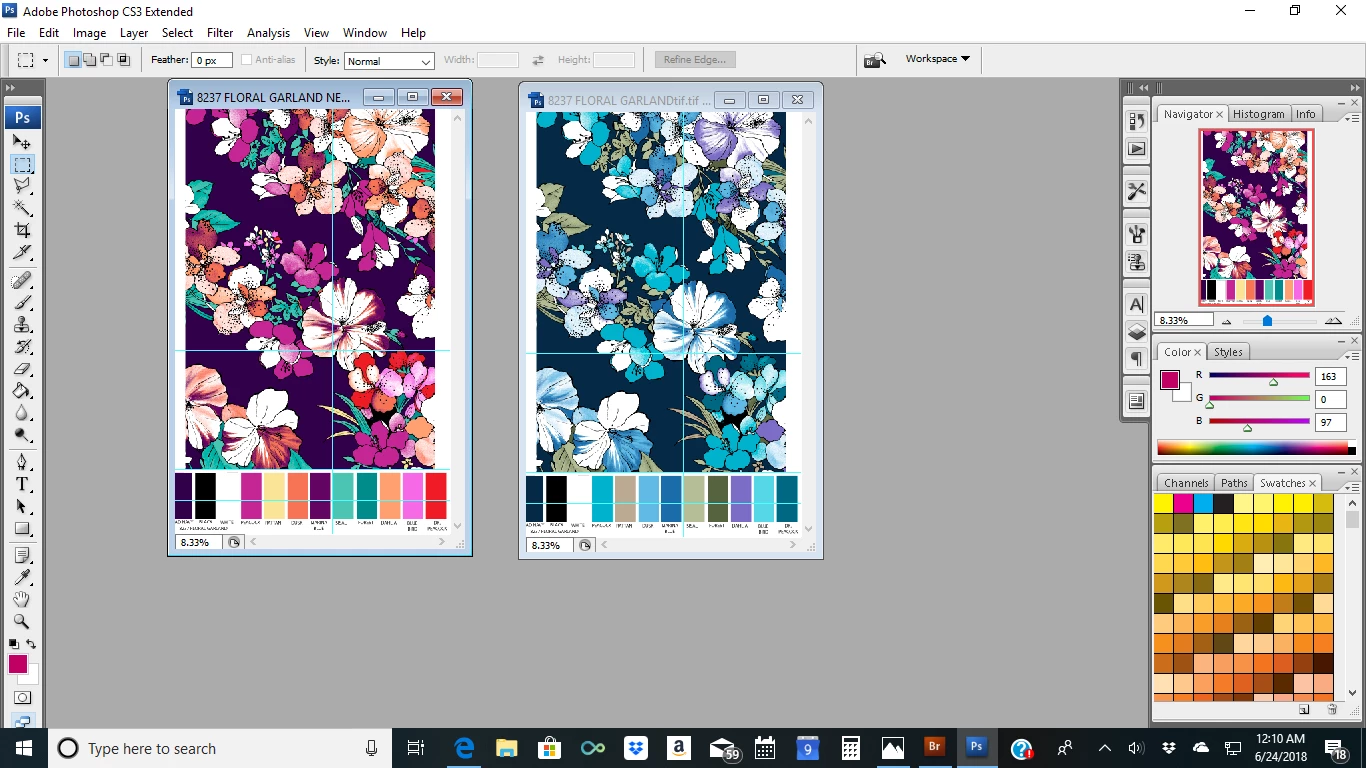Image resolution: width=1366 pixels, height=768 pixels.
Task: Open Adobe Bridge from options bar
Action: point(875,60)
